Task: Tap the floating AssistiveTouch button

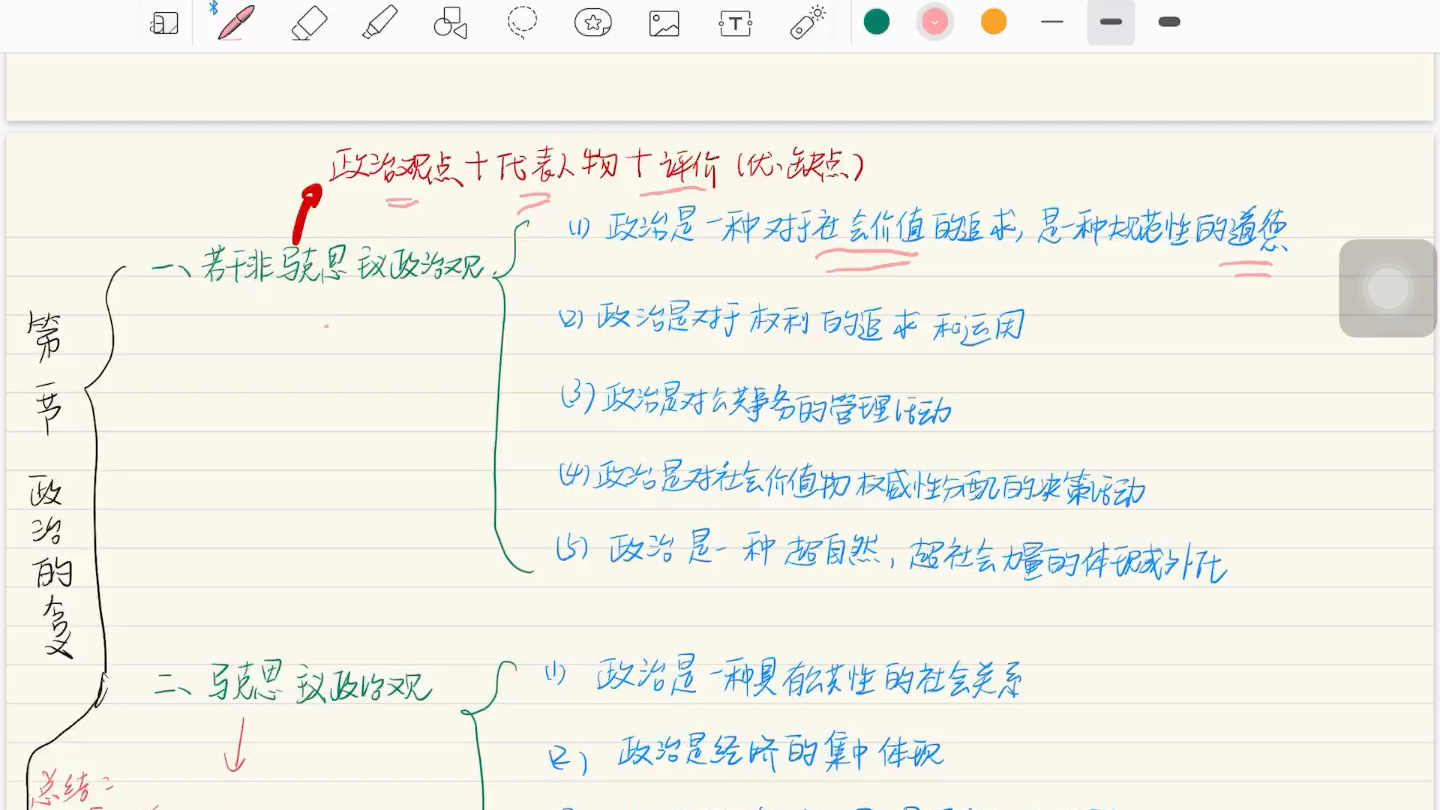Action: coord(1388,288)
